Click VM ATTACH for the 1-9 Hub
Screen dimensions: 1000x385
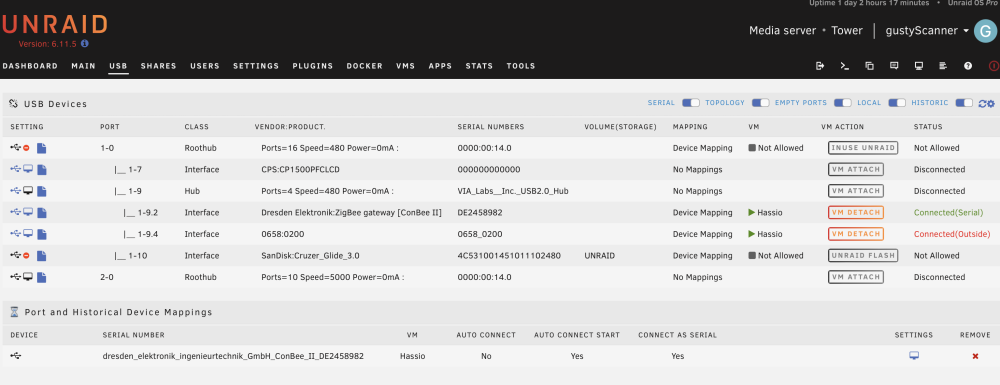[x=855, y=191]
